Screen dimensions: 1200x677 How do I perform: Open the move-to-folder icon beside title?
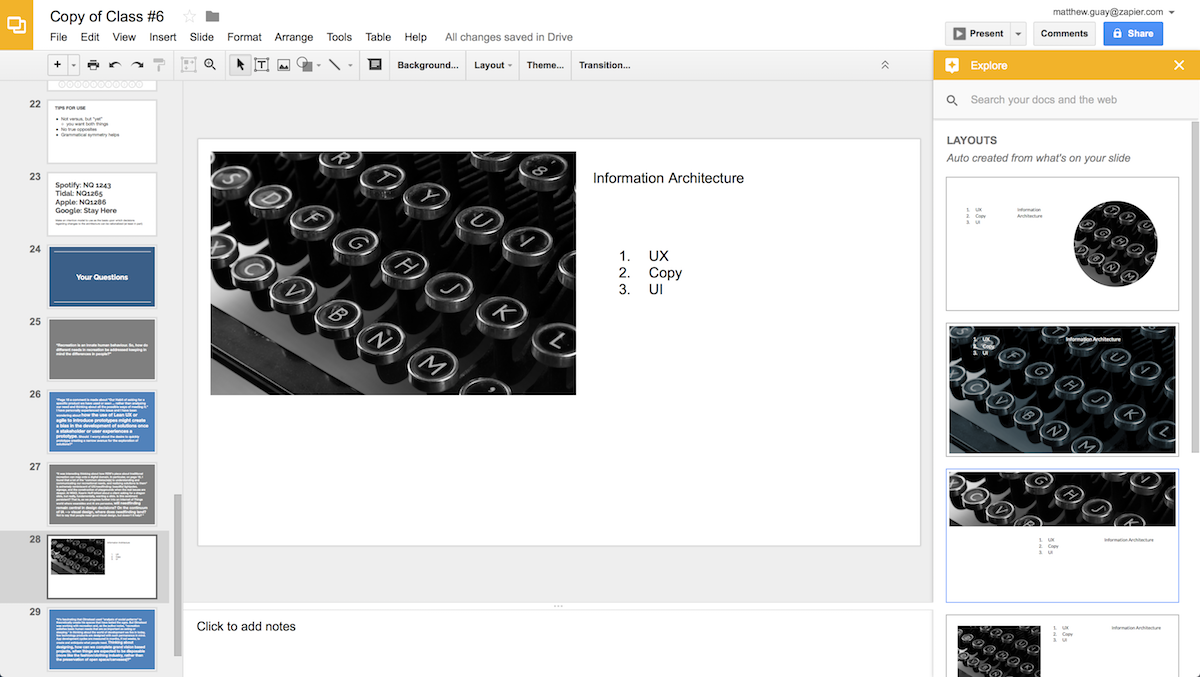212,16
